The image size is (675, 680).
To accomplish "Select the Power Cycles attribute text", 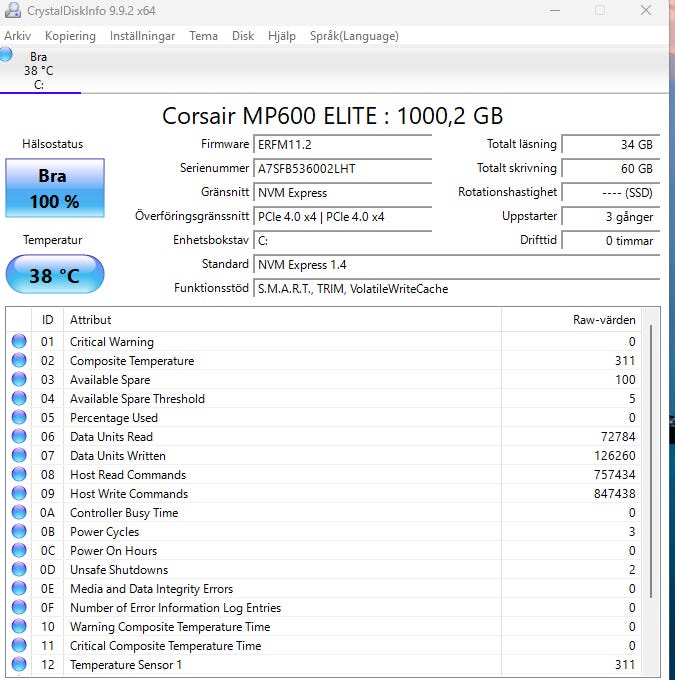I will [x=105, y=532].
